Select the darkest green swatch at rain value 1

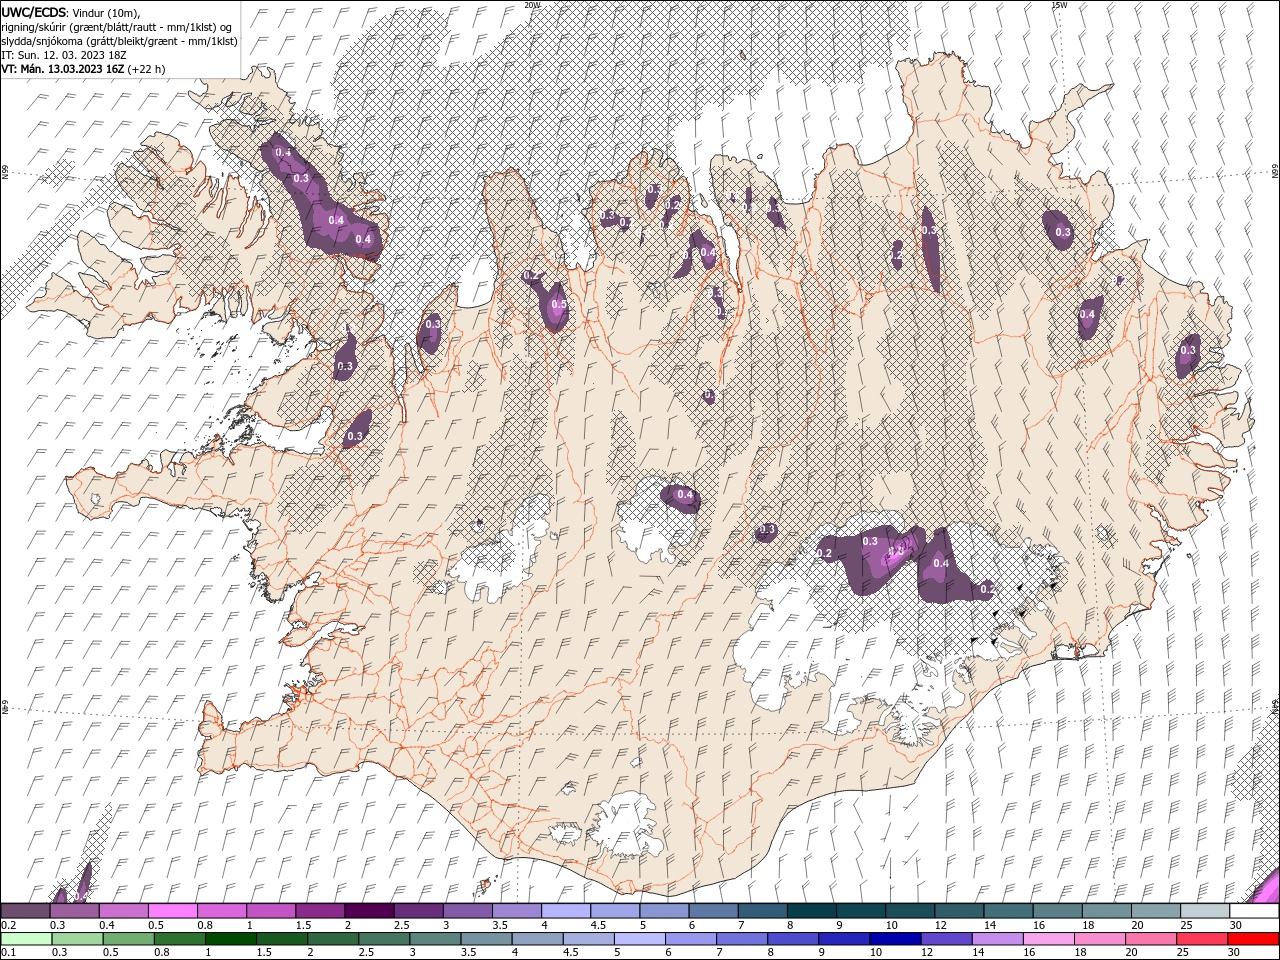tap(230, 938)
